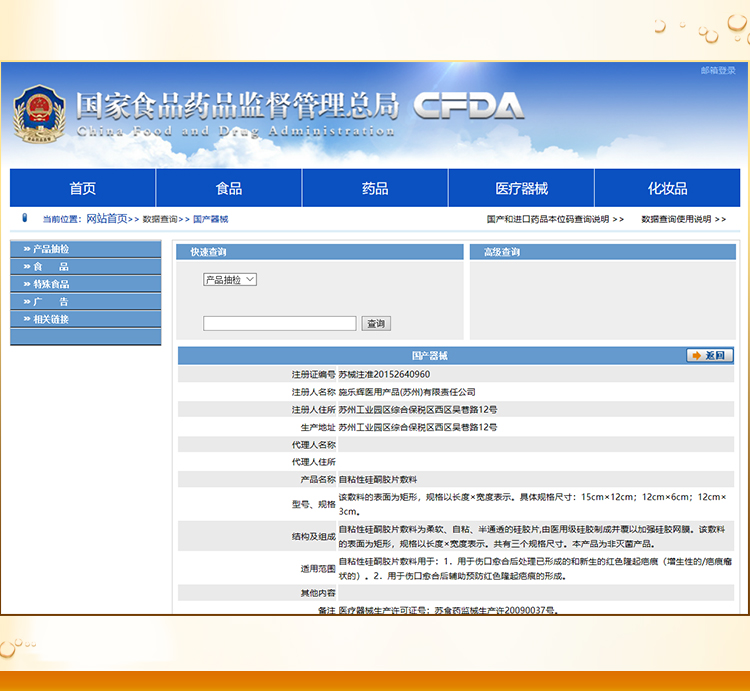Open the 邮箱登录 link
Image resolution: width=750 pixels, height=692 pixels.
click(x=717, y=71)
